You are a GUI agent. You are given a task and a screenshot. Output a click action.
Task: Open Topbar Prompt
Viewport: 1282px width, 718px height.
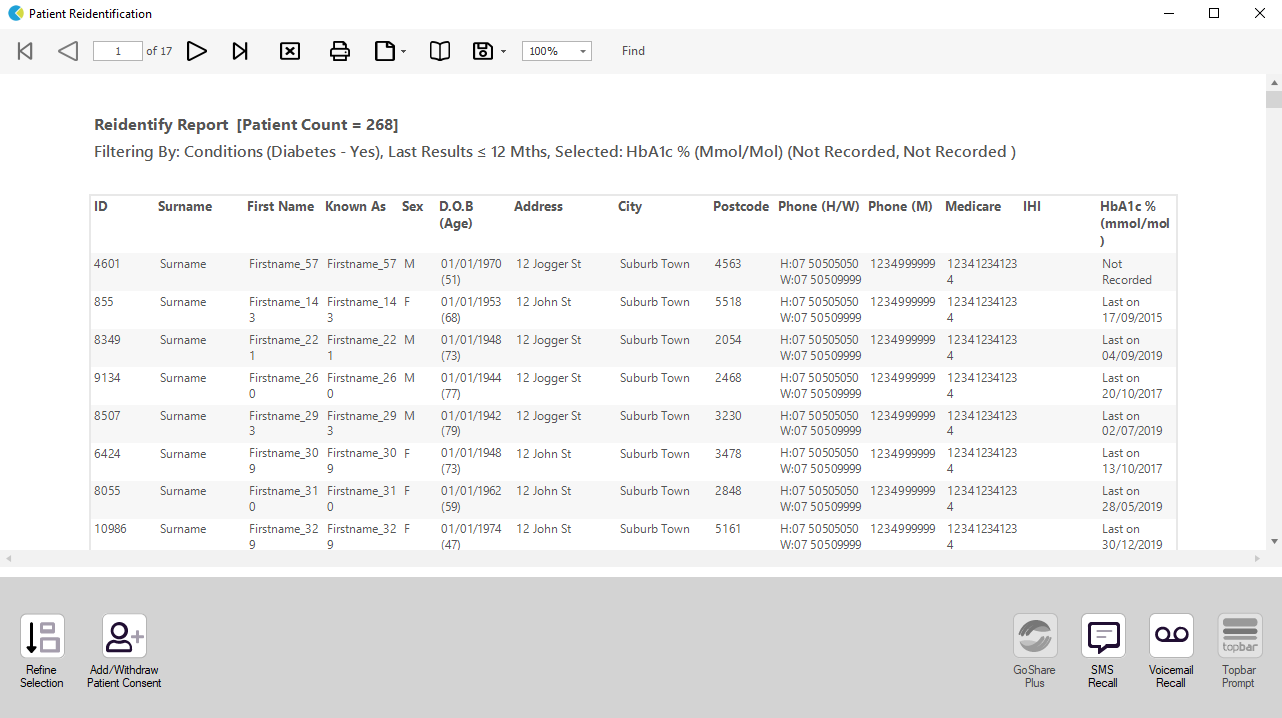[1239, 652]
